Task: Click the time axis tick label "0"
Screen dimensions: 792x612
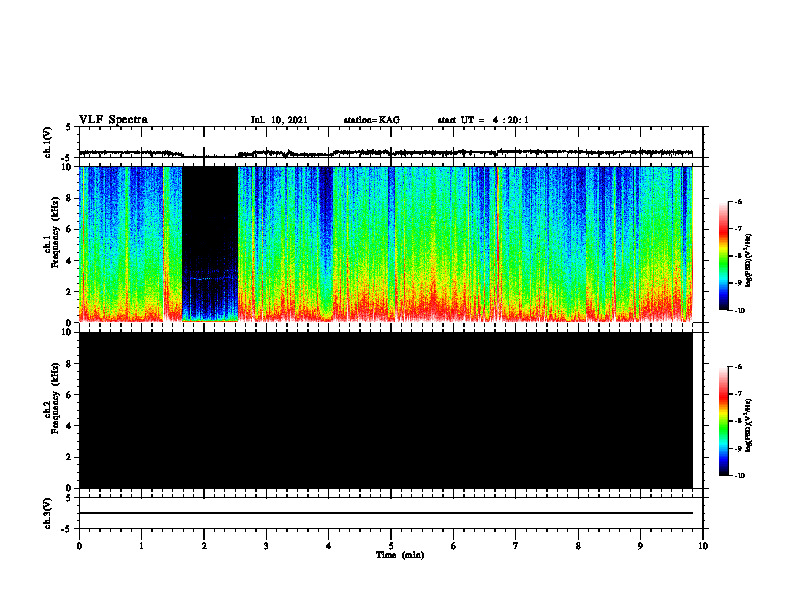Action: [79, 546]
